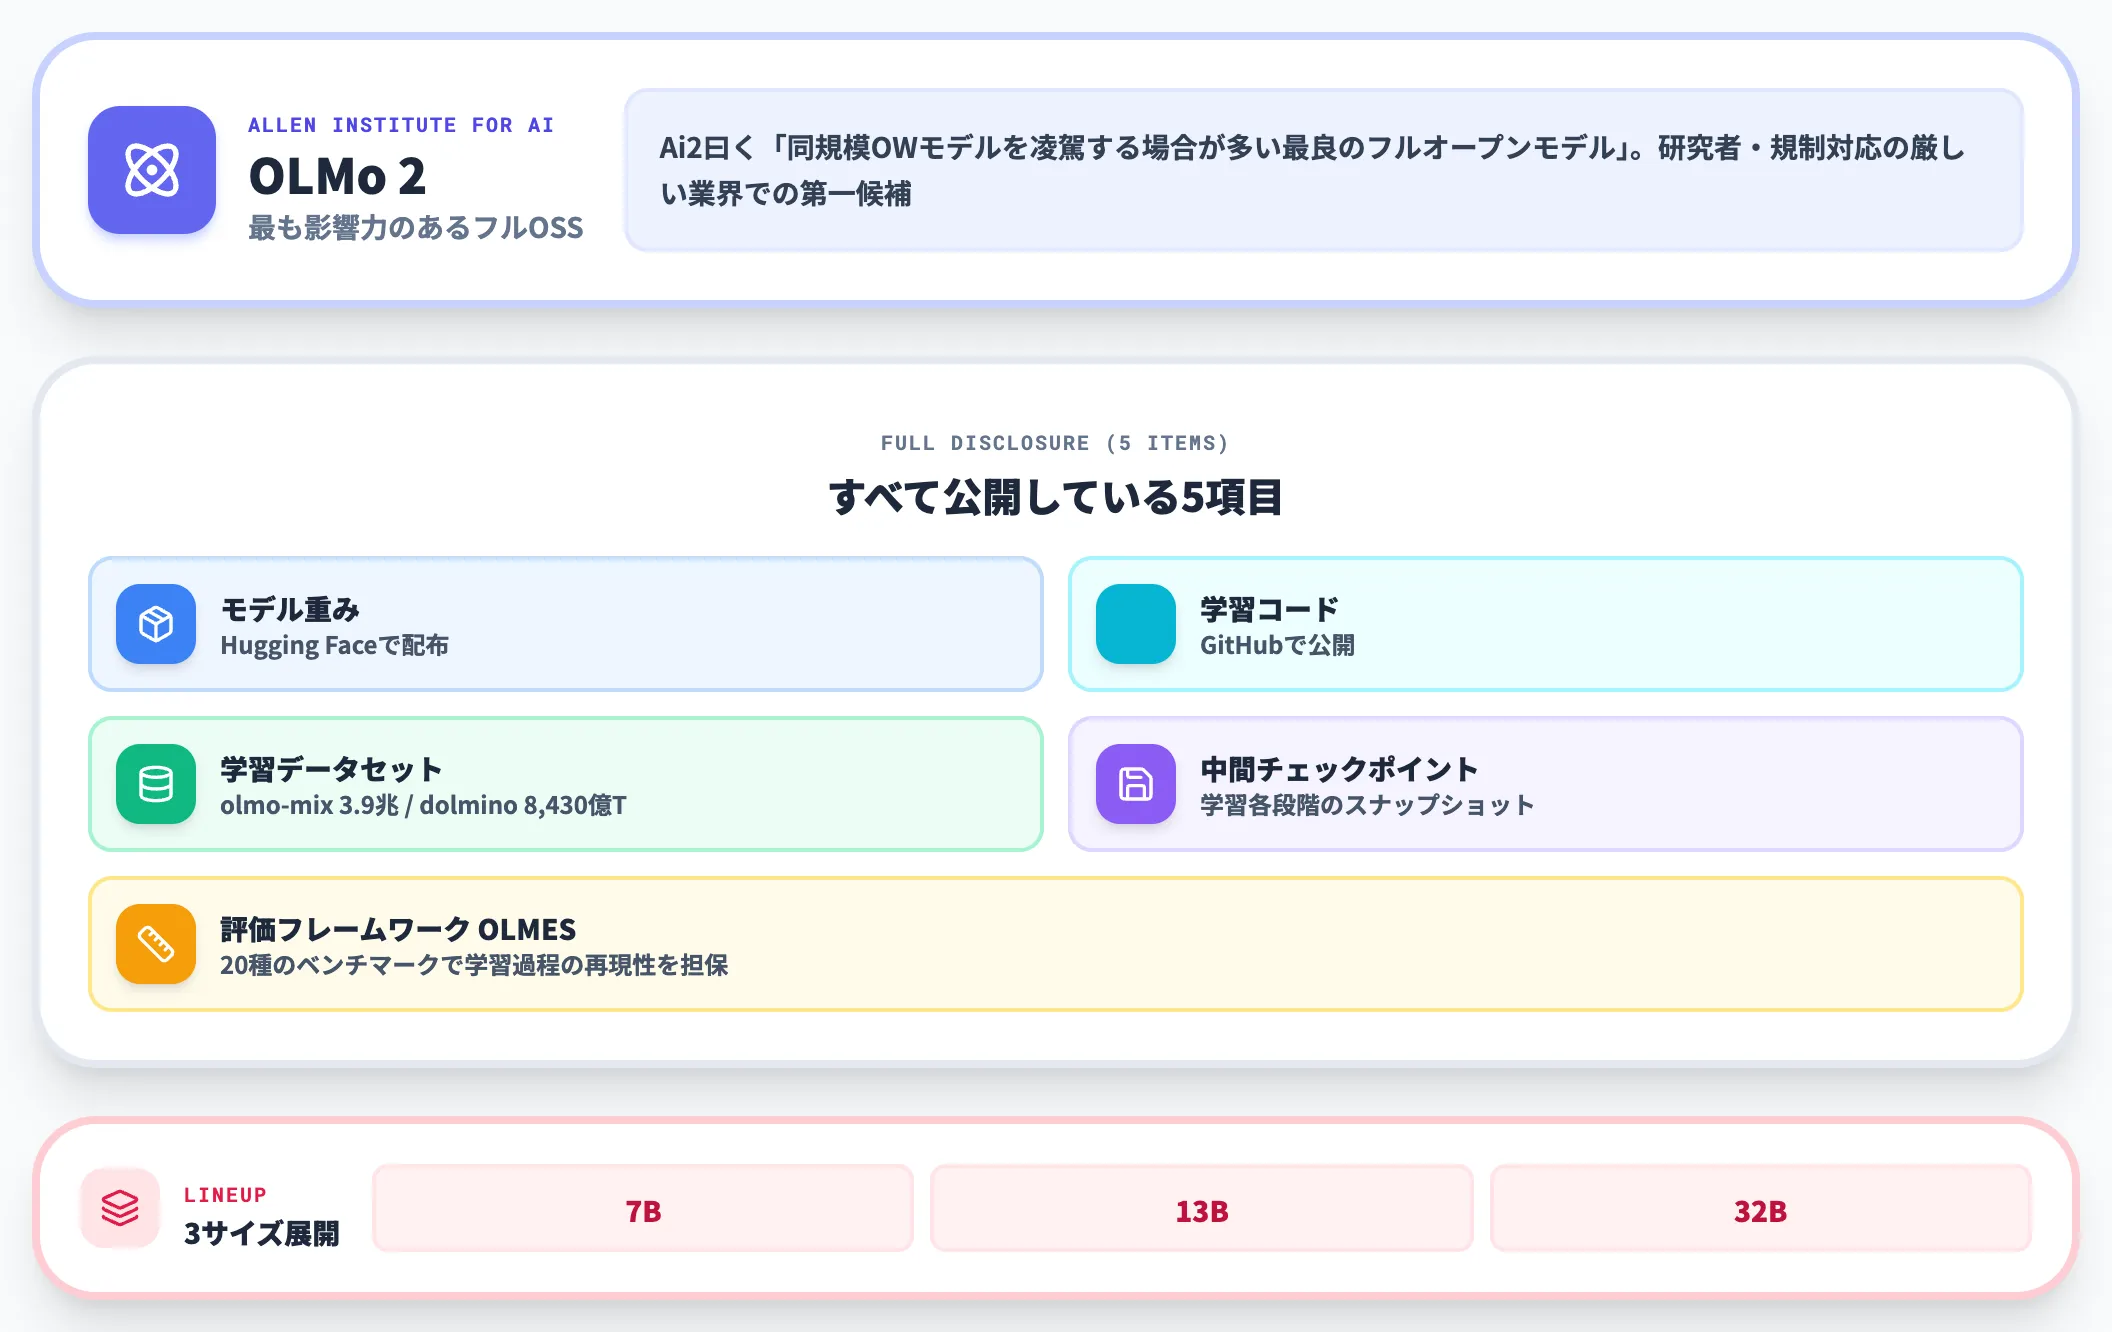Open the 学習データセット card
Screen dimensions: 2112x1332
tap(566, 784)
